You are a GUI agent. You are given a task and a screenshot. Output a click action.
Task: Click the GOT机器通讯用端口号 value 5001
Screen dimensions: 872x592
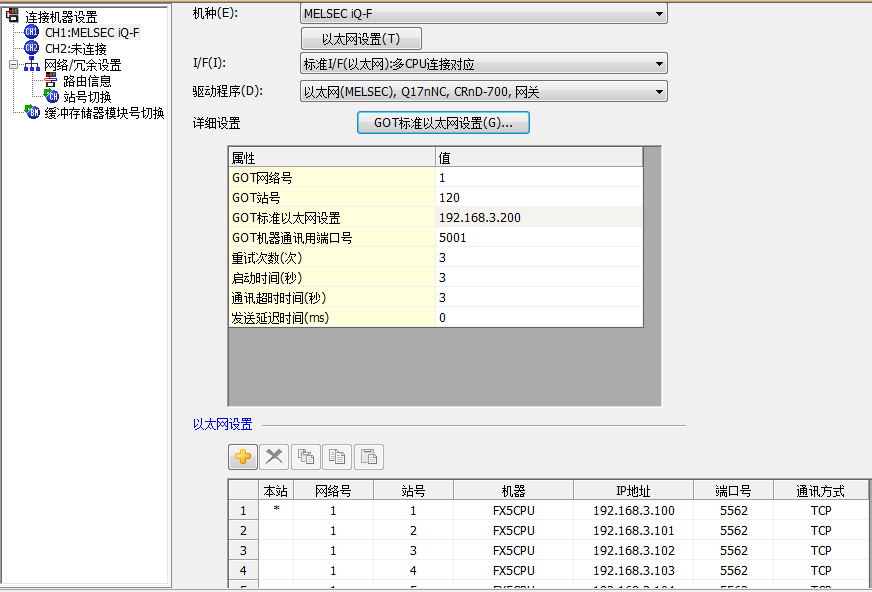(538, 238)
